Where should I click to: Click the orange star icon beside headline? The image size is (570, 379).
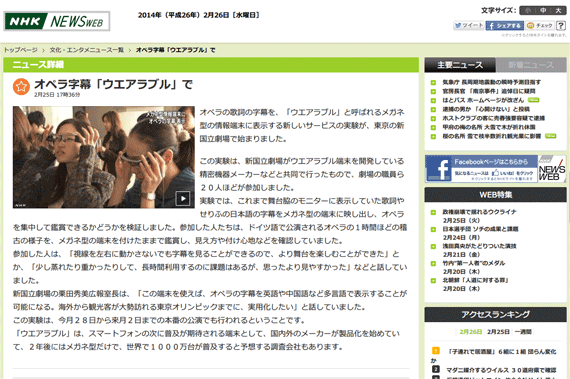click(21, 86)
